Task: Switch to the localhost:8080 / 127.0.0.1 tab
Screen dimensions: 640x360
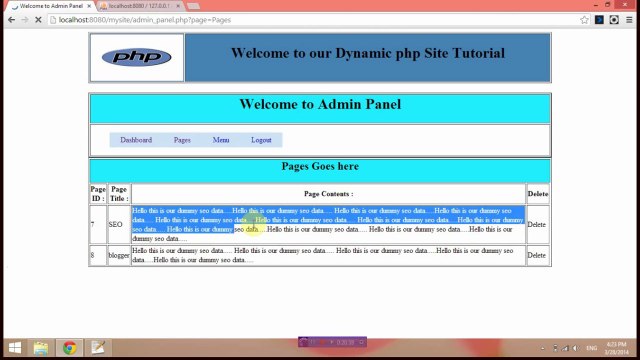Action: 140,6
